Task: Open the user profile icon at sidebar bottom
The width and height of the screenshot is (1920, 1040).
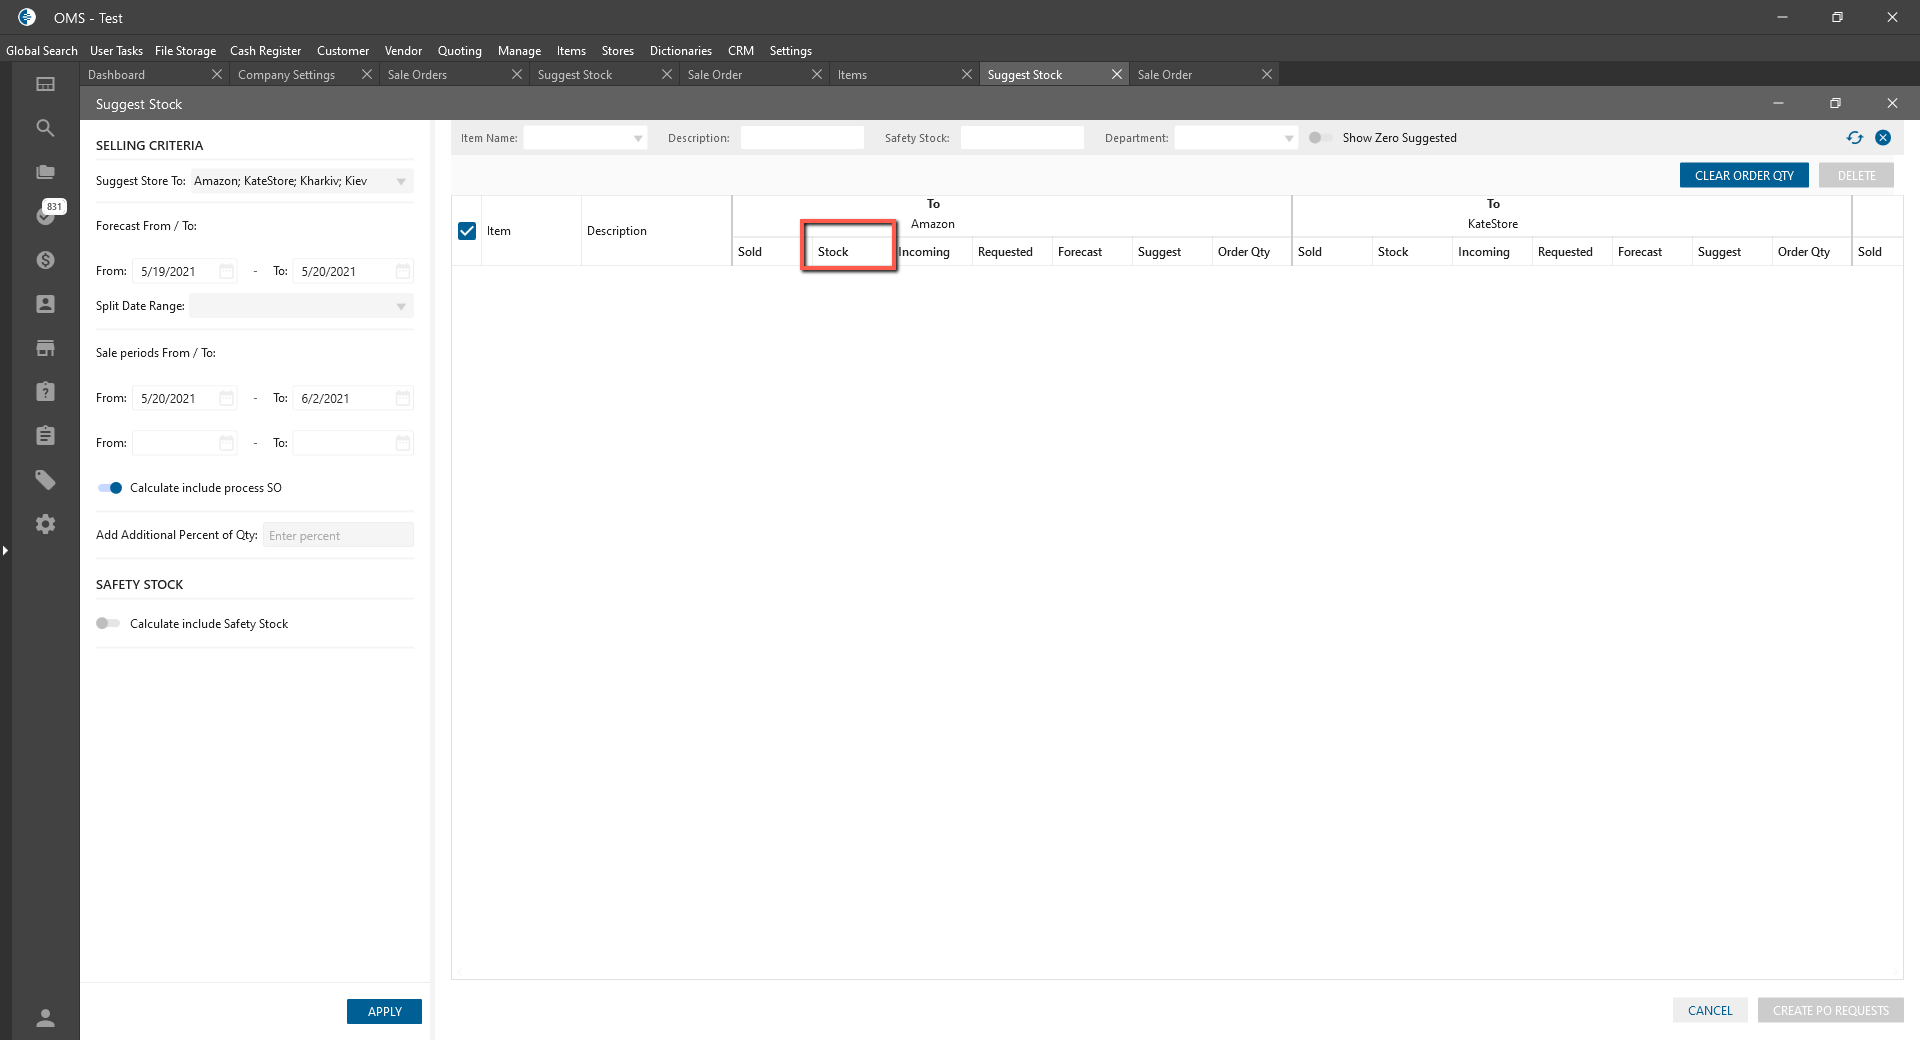Action: (45, 1018)
